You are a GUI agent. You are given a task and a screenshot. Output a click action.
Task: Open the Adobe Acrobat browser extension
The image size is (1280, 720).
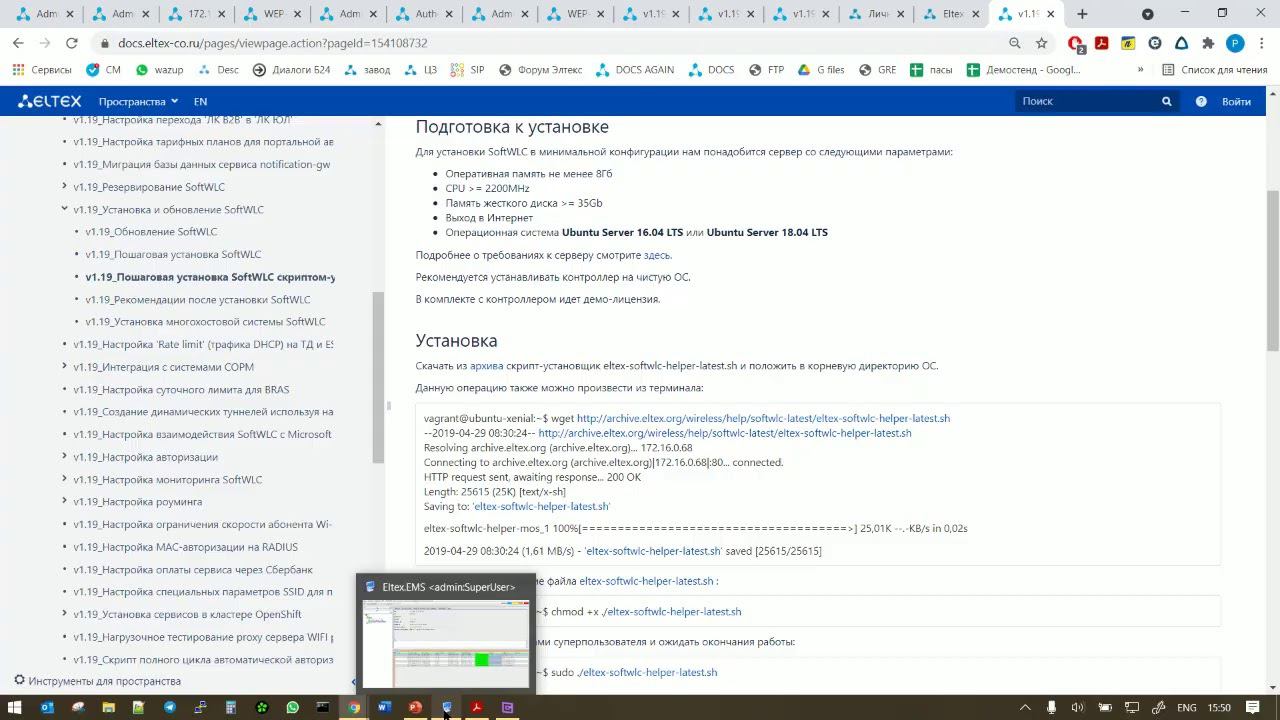[x=1102, y=43]
